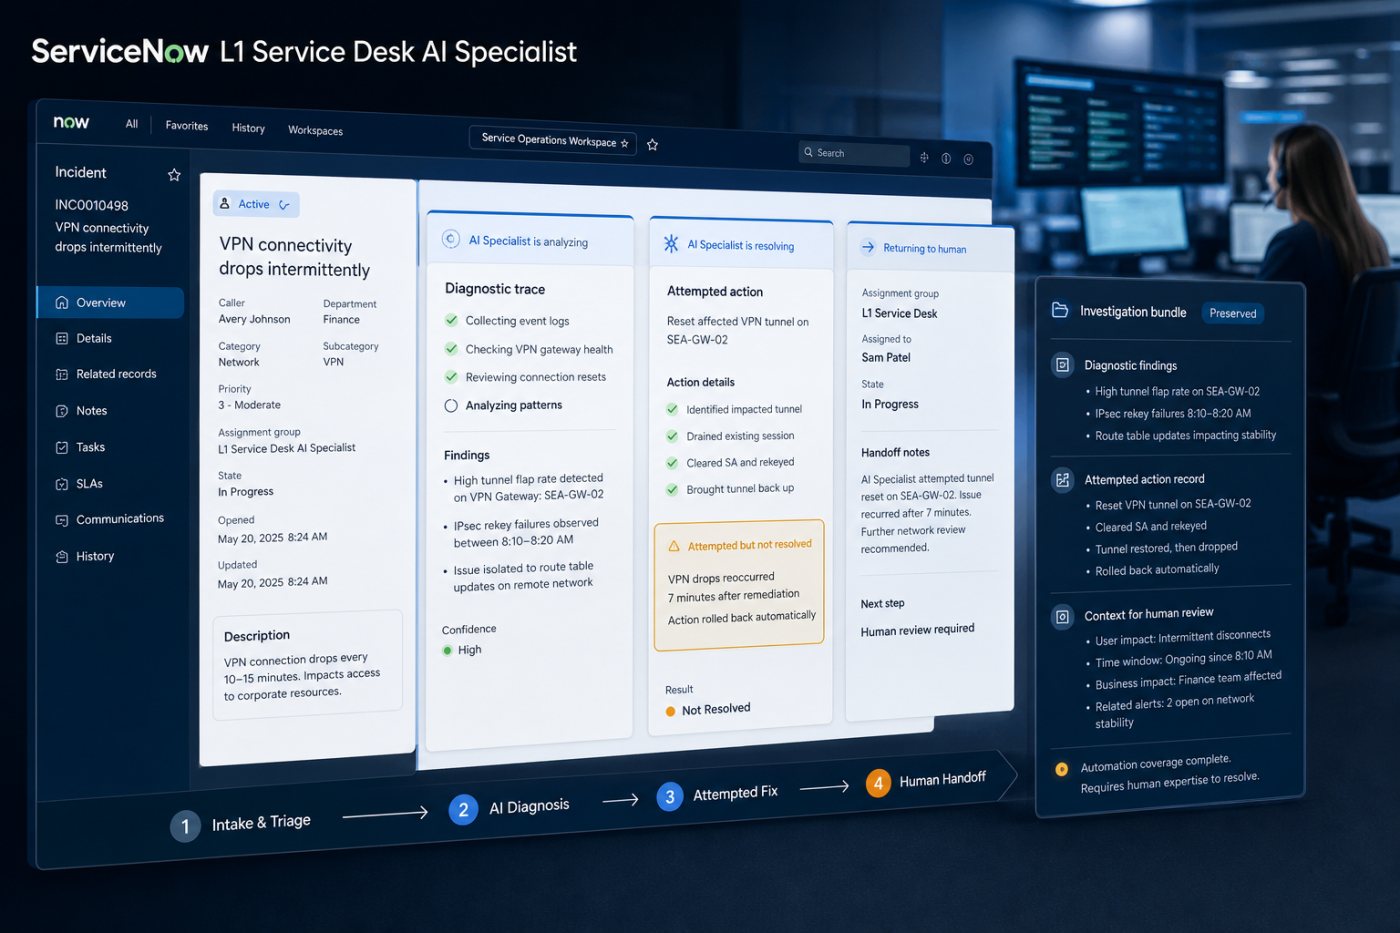Viewport: 1400px width, 933px height.
Task: Click the Context for human review icon
Action: tap(1062, 616)
